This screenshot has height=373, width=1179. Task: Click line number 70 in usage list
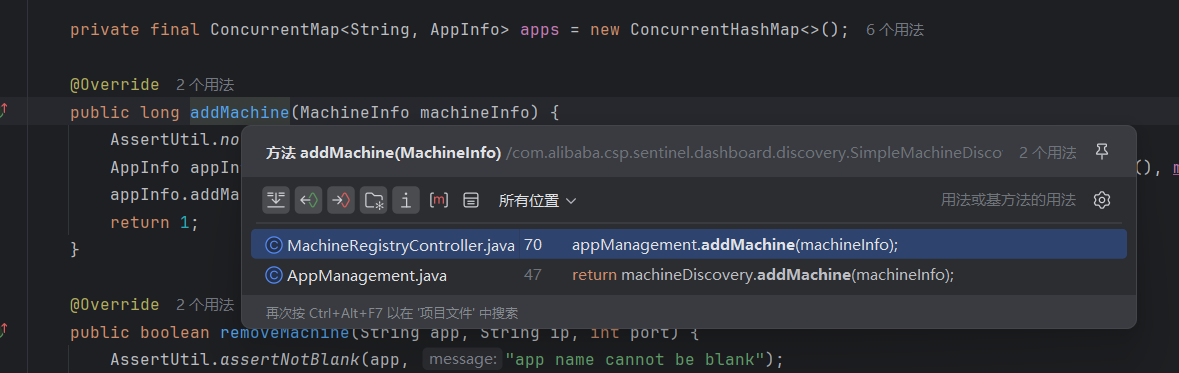click(x=533, y=245)
